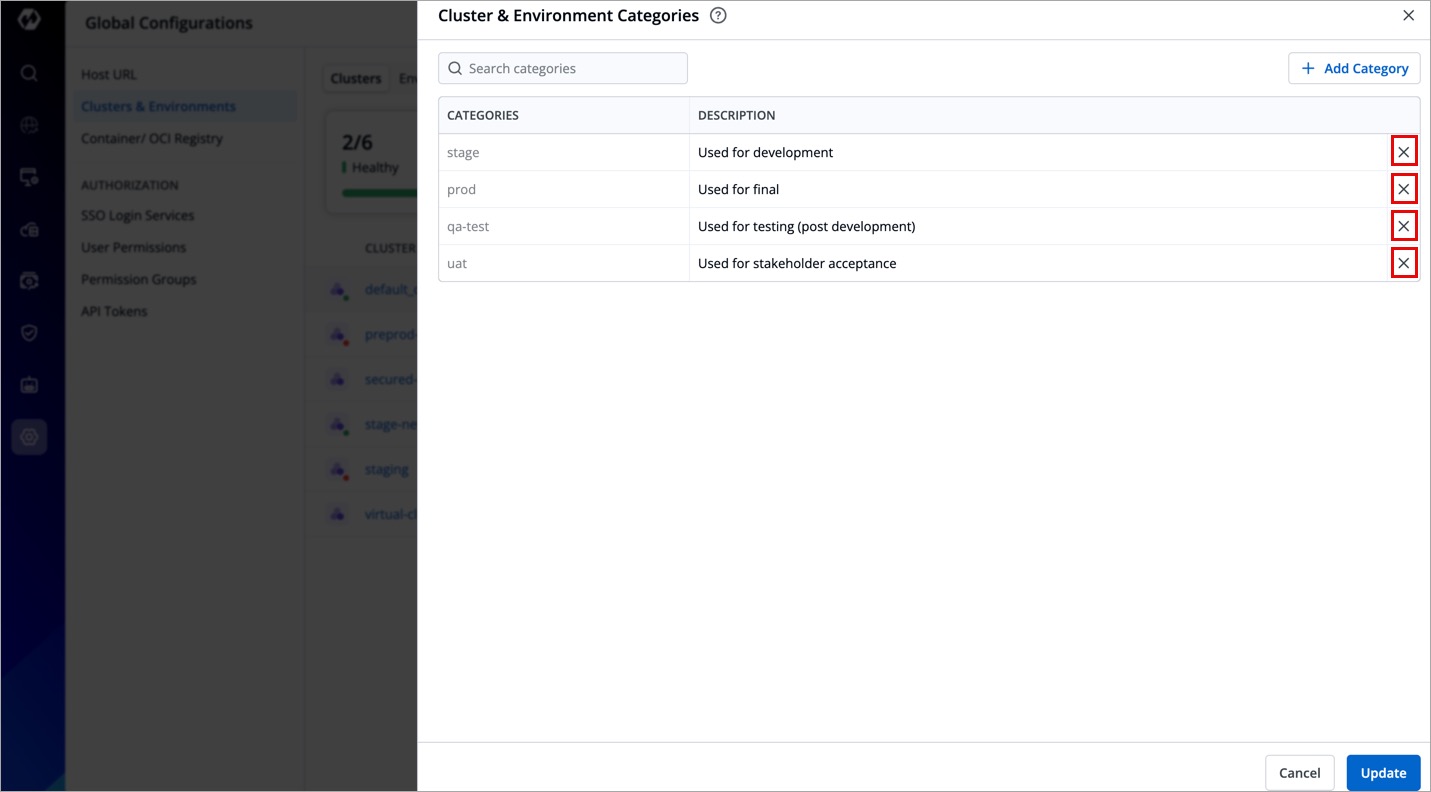Cancel the category changes

point(1299,773)
